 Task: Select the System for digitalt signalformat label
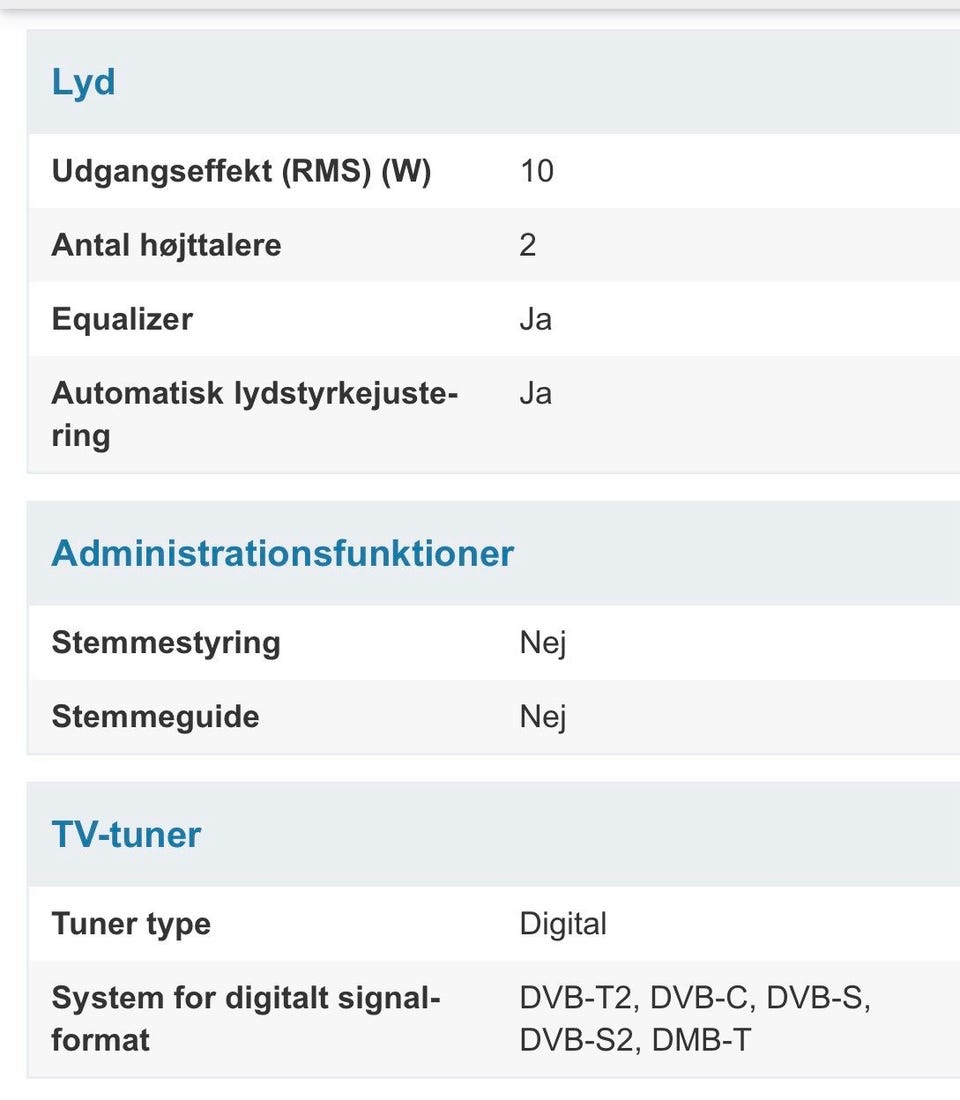point(246,1018)
